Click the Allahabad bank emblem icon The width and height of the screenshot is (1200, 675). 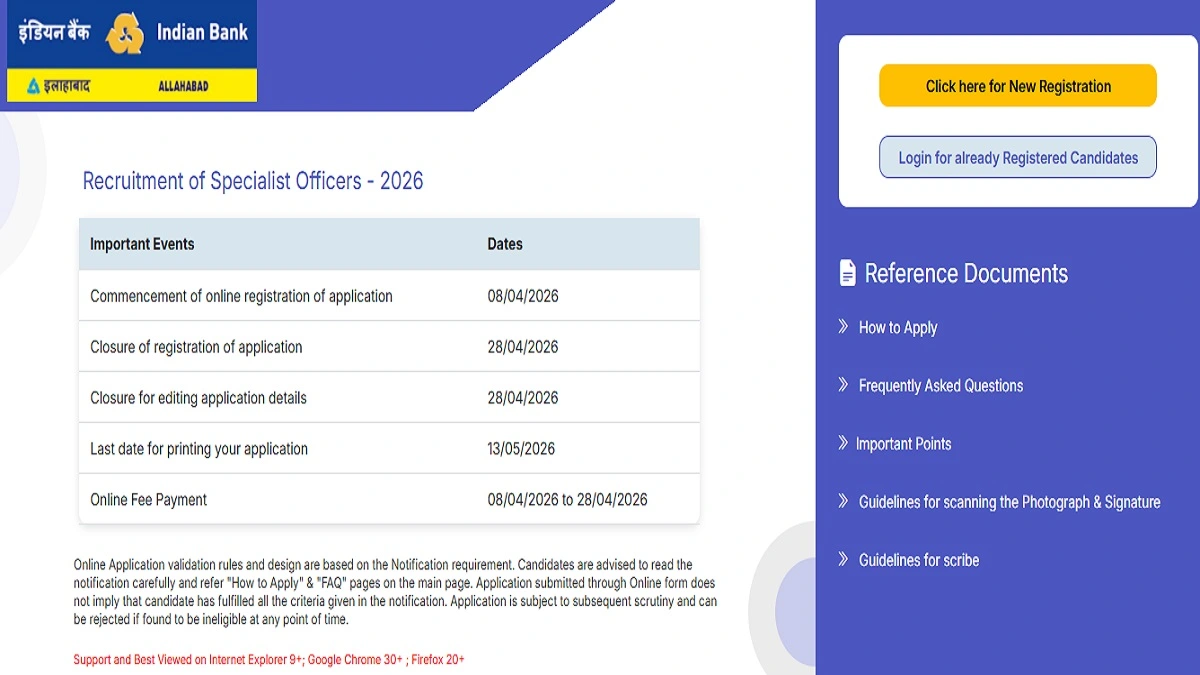coord(31,86)
